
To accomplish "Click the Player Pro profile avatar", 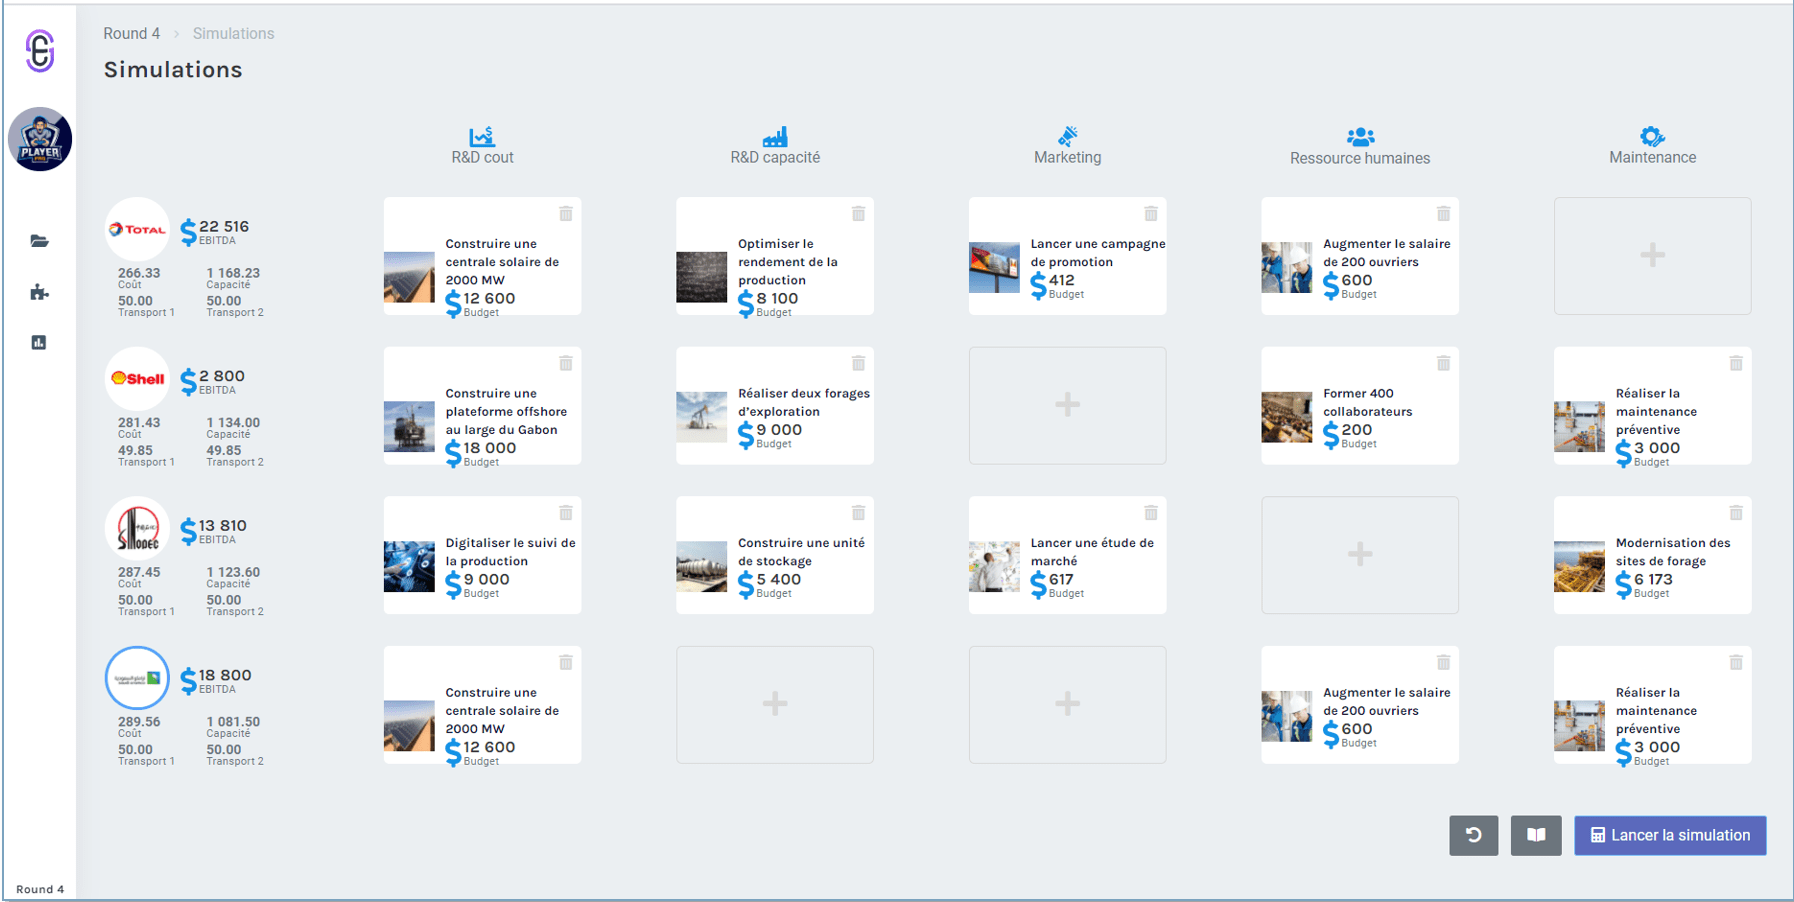I will tap(40, 140).
